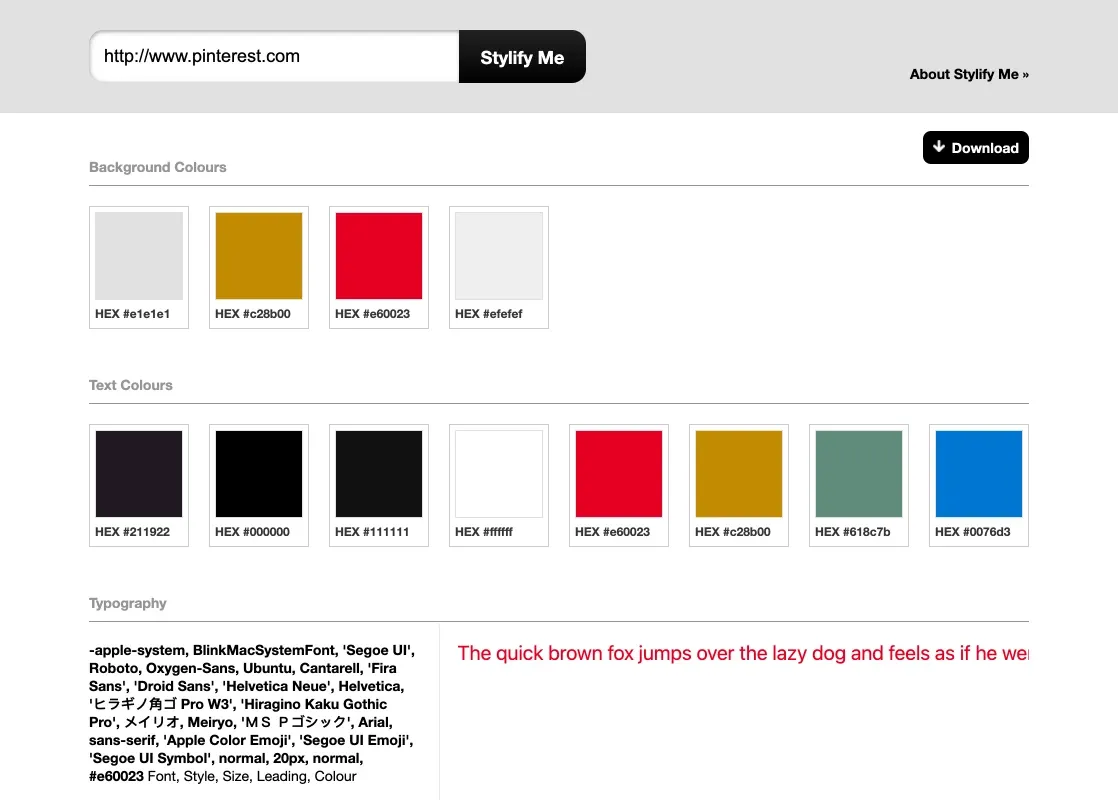Screen dimensions: 1118x800
Task: Click the black text swatch #000000
Action: (x=259, y=474)
